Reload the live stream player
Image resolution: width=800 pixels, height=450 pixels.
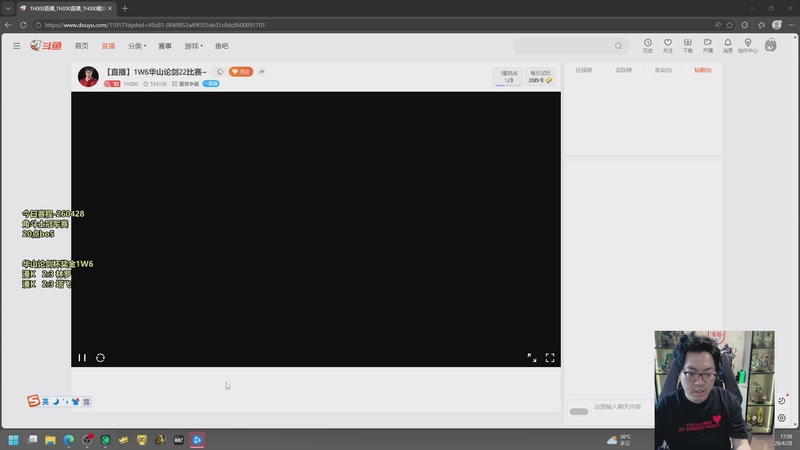101,358
